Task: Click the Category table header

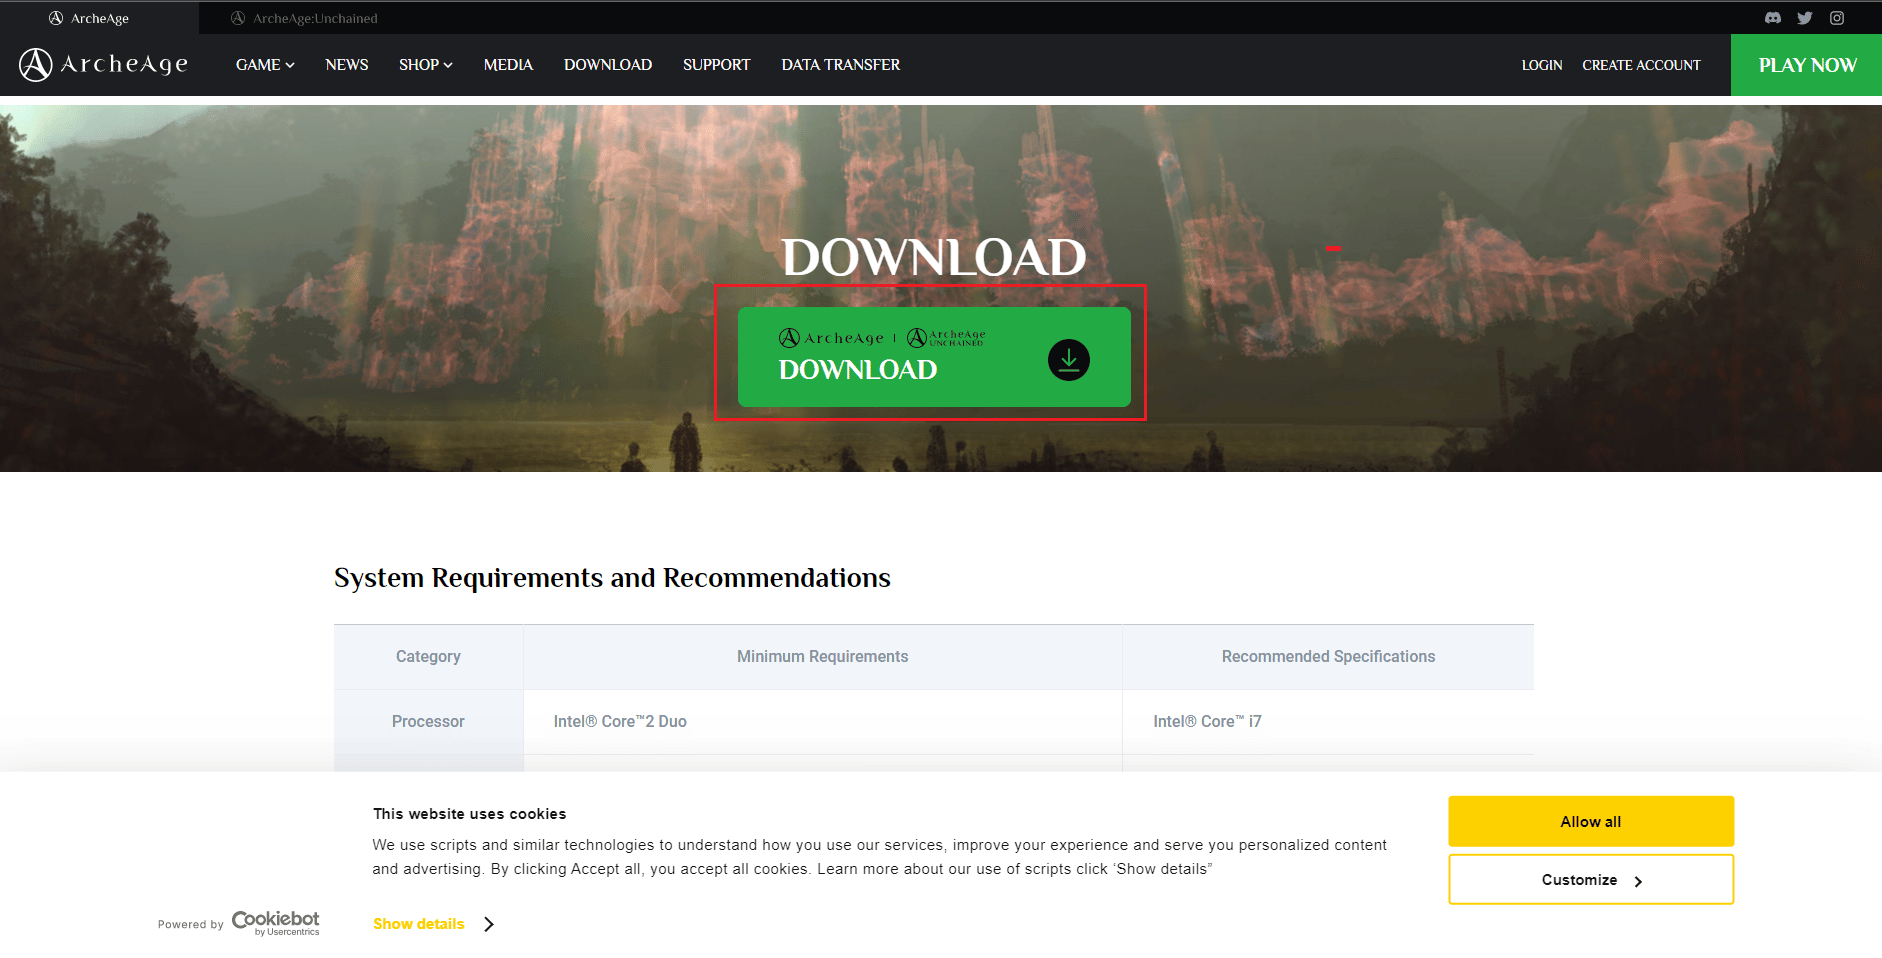Action: pos(428,657)
